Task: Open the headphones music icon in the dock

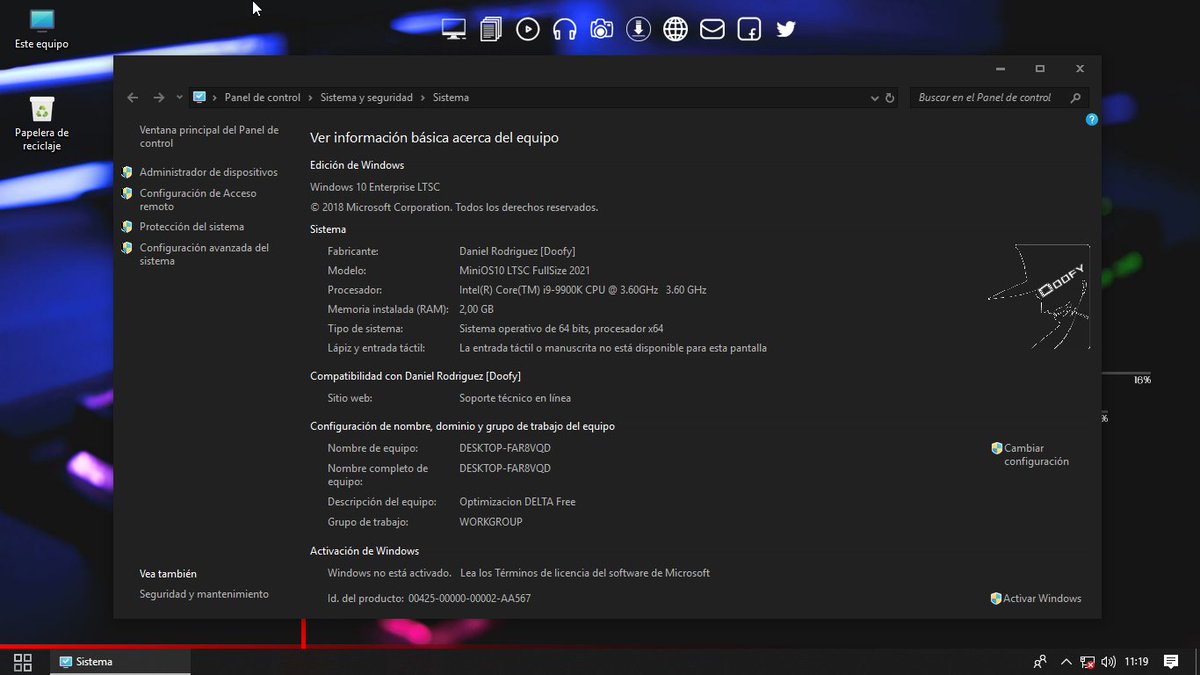Action: pyautogui.click(x=565, y=29)
